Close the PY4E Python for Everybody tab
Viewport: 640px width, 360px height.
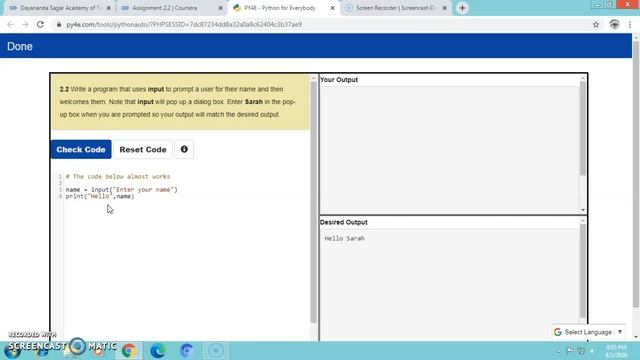pyautogui.click(x=332, y=8)
